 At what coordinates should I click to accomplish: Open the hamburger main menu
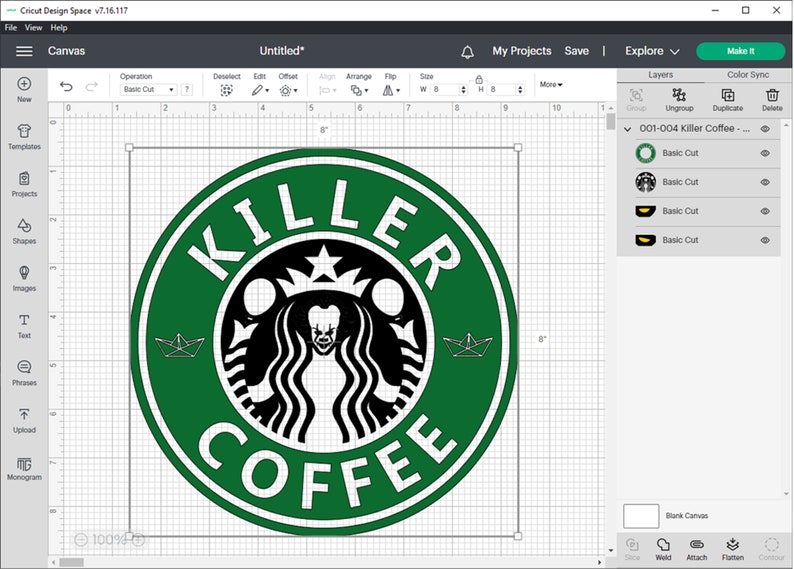click(x=24, y=51)
